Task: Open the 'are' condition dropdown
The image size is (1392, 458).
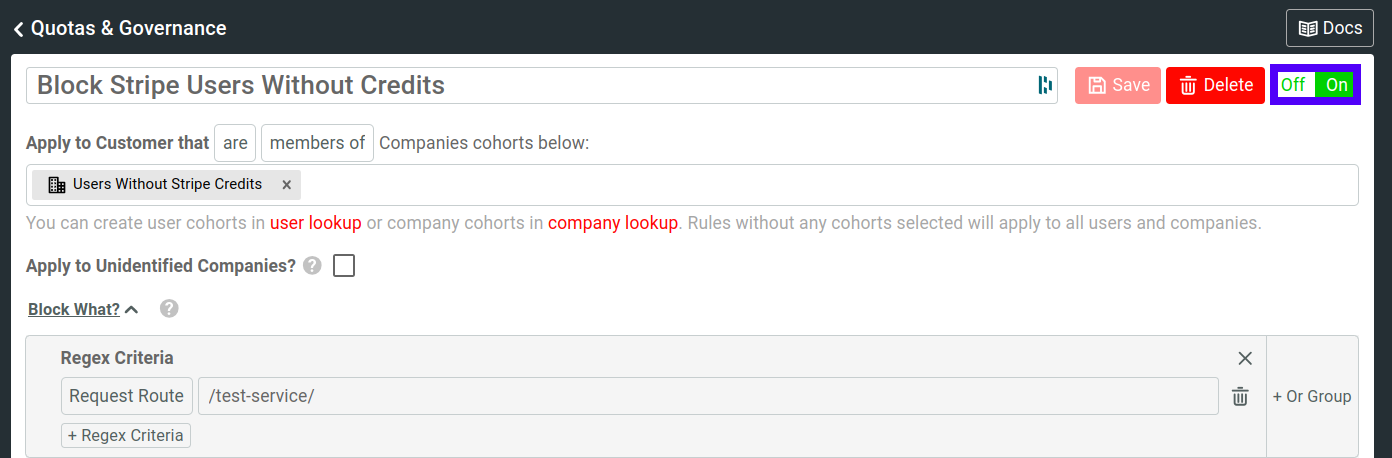Action: (x=235, y=143)
